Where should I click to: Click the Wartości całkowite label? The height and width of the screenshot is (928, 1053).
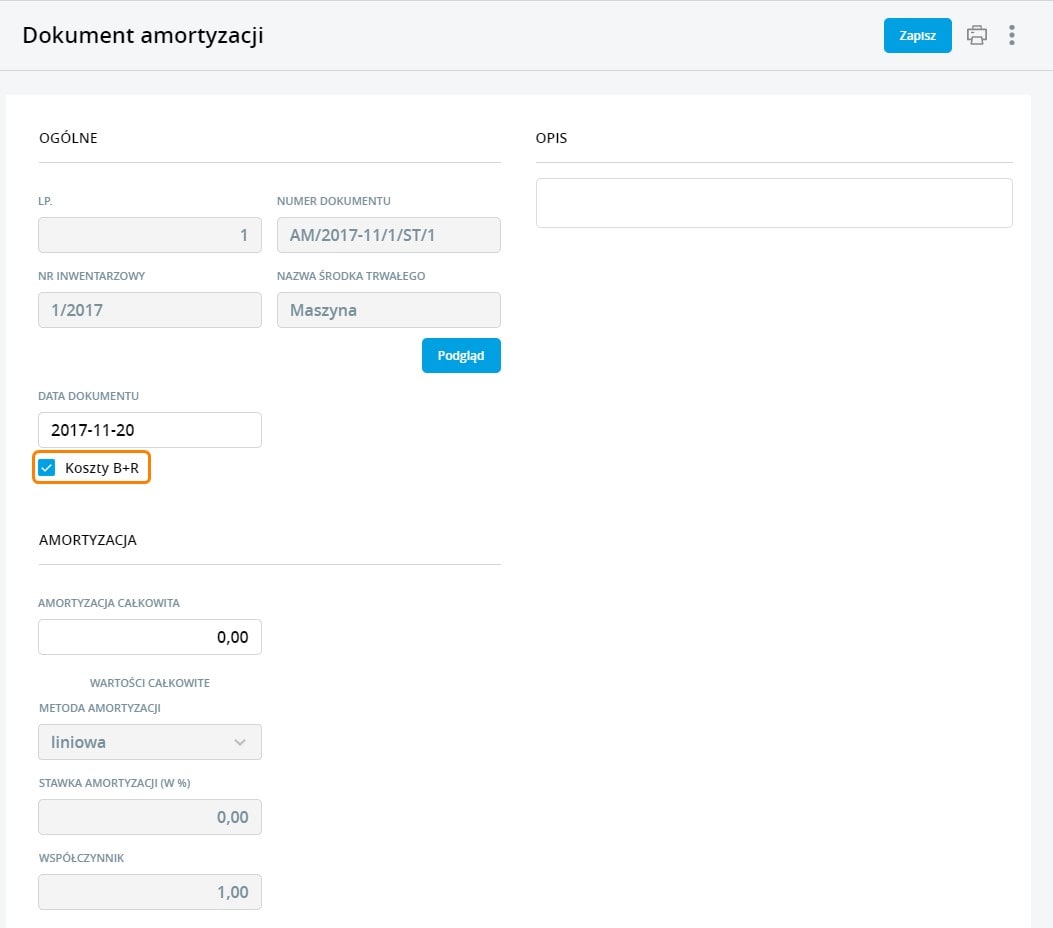click(x=150, y=683)
